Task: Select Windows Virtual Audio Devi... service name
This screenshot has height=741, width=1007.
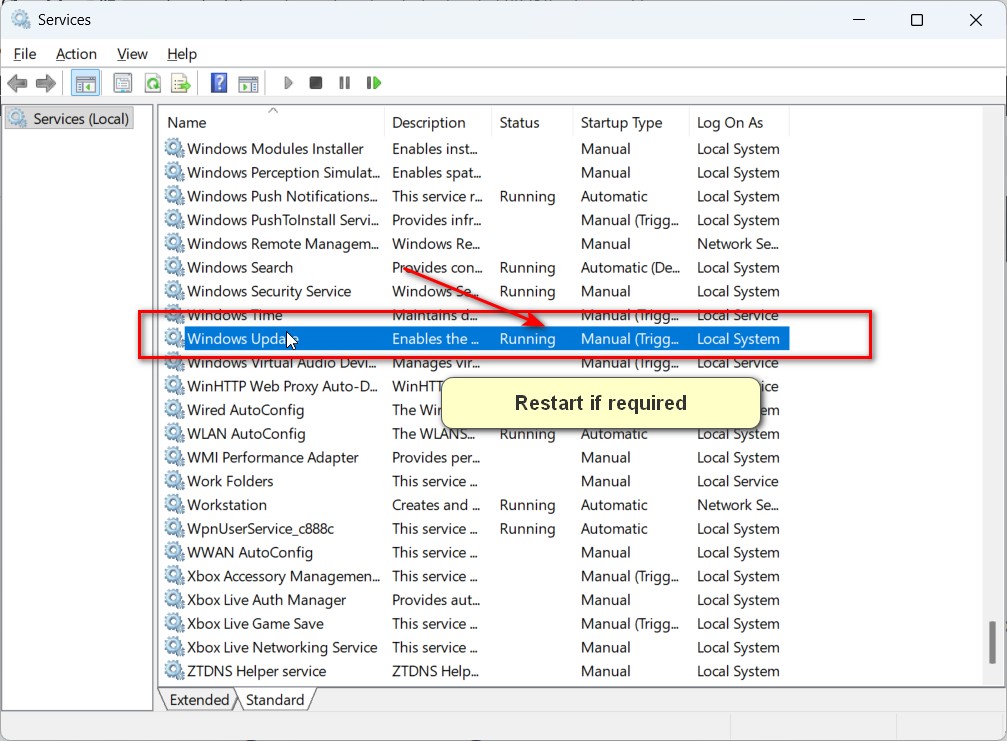Action: tap(281, 363)
